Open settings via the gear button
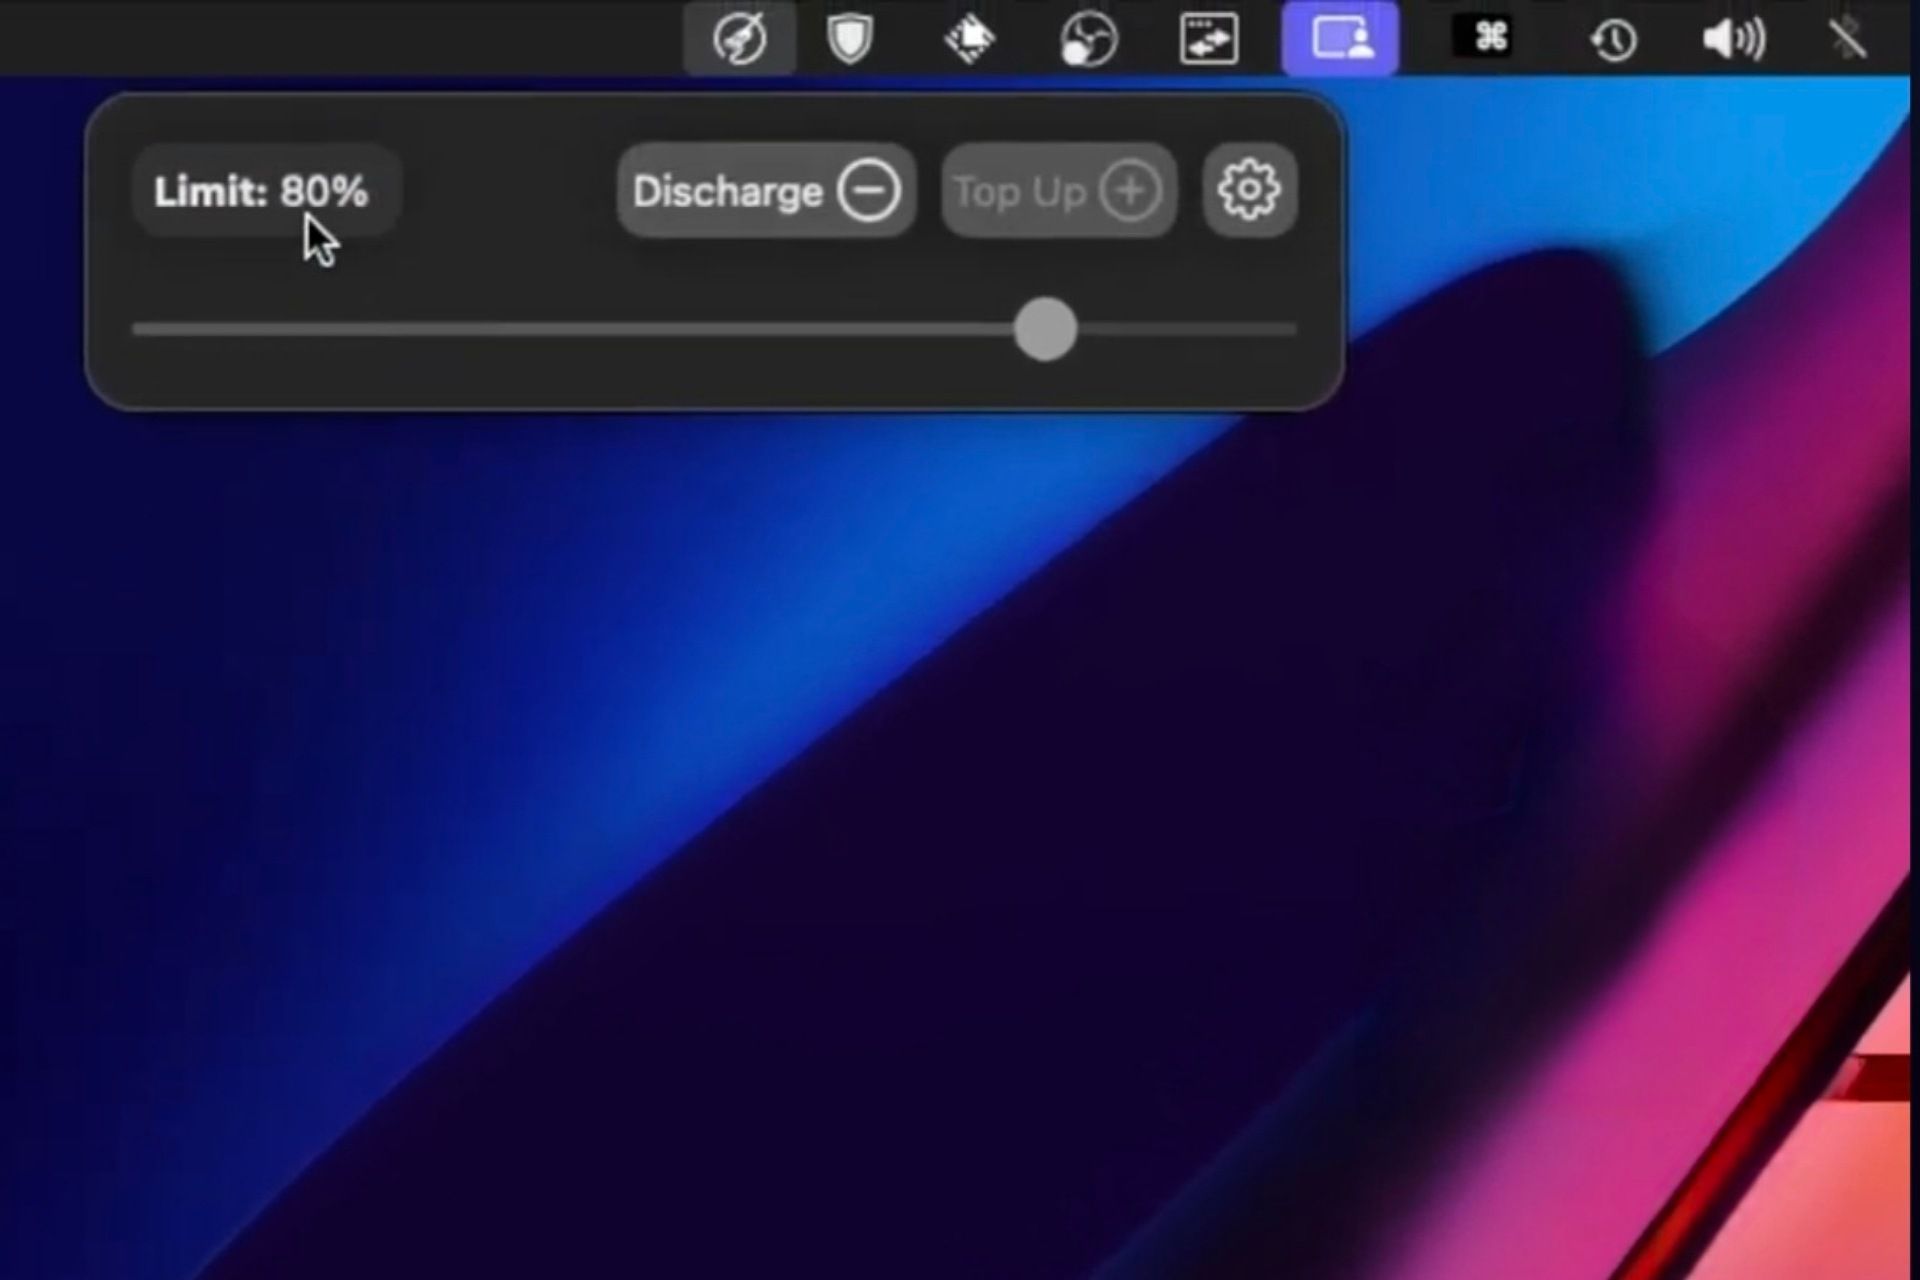Image resolution: width=1920 pixels, height=1280 pixels. click(x=1249, y=189)
